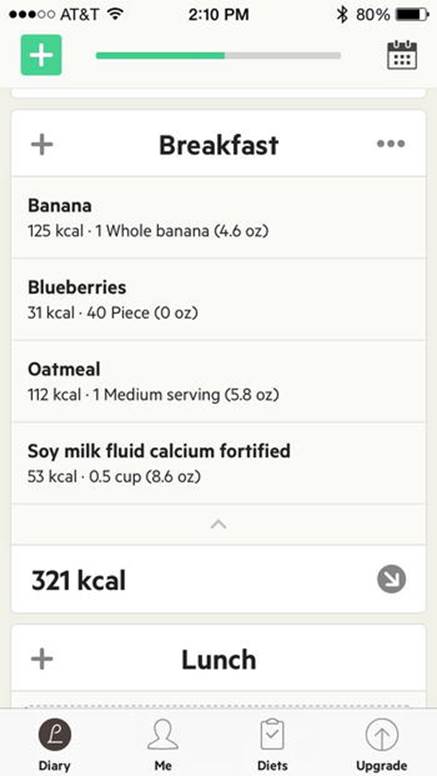The width and height of the screenshot is (437, 776).
Task: Tap the 321 kcal total row
Action: (218, 580)
